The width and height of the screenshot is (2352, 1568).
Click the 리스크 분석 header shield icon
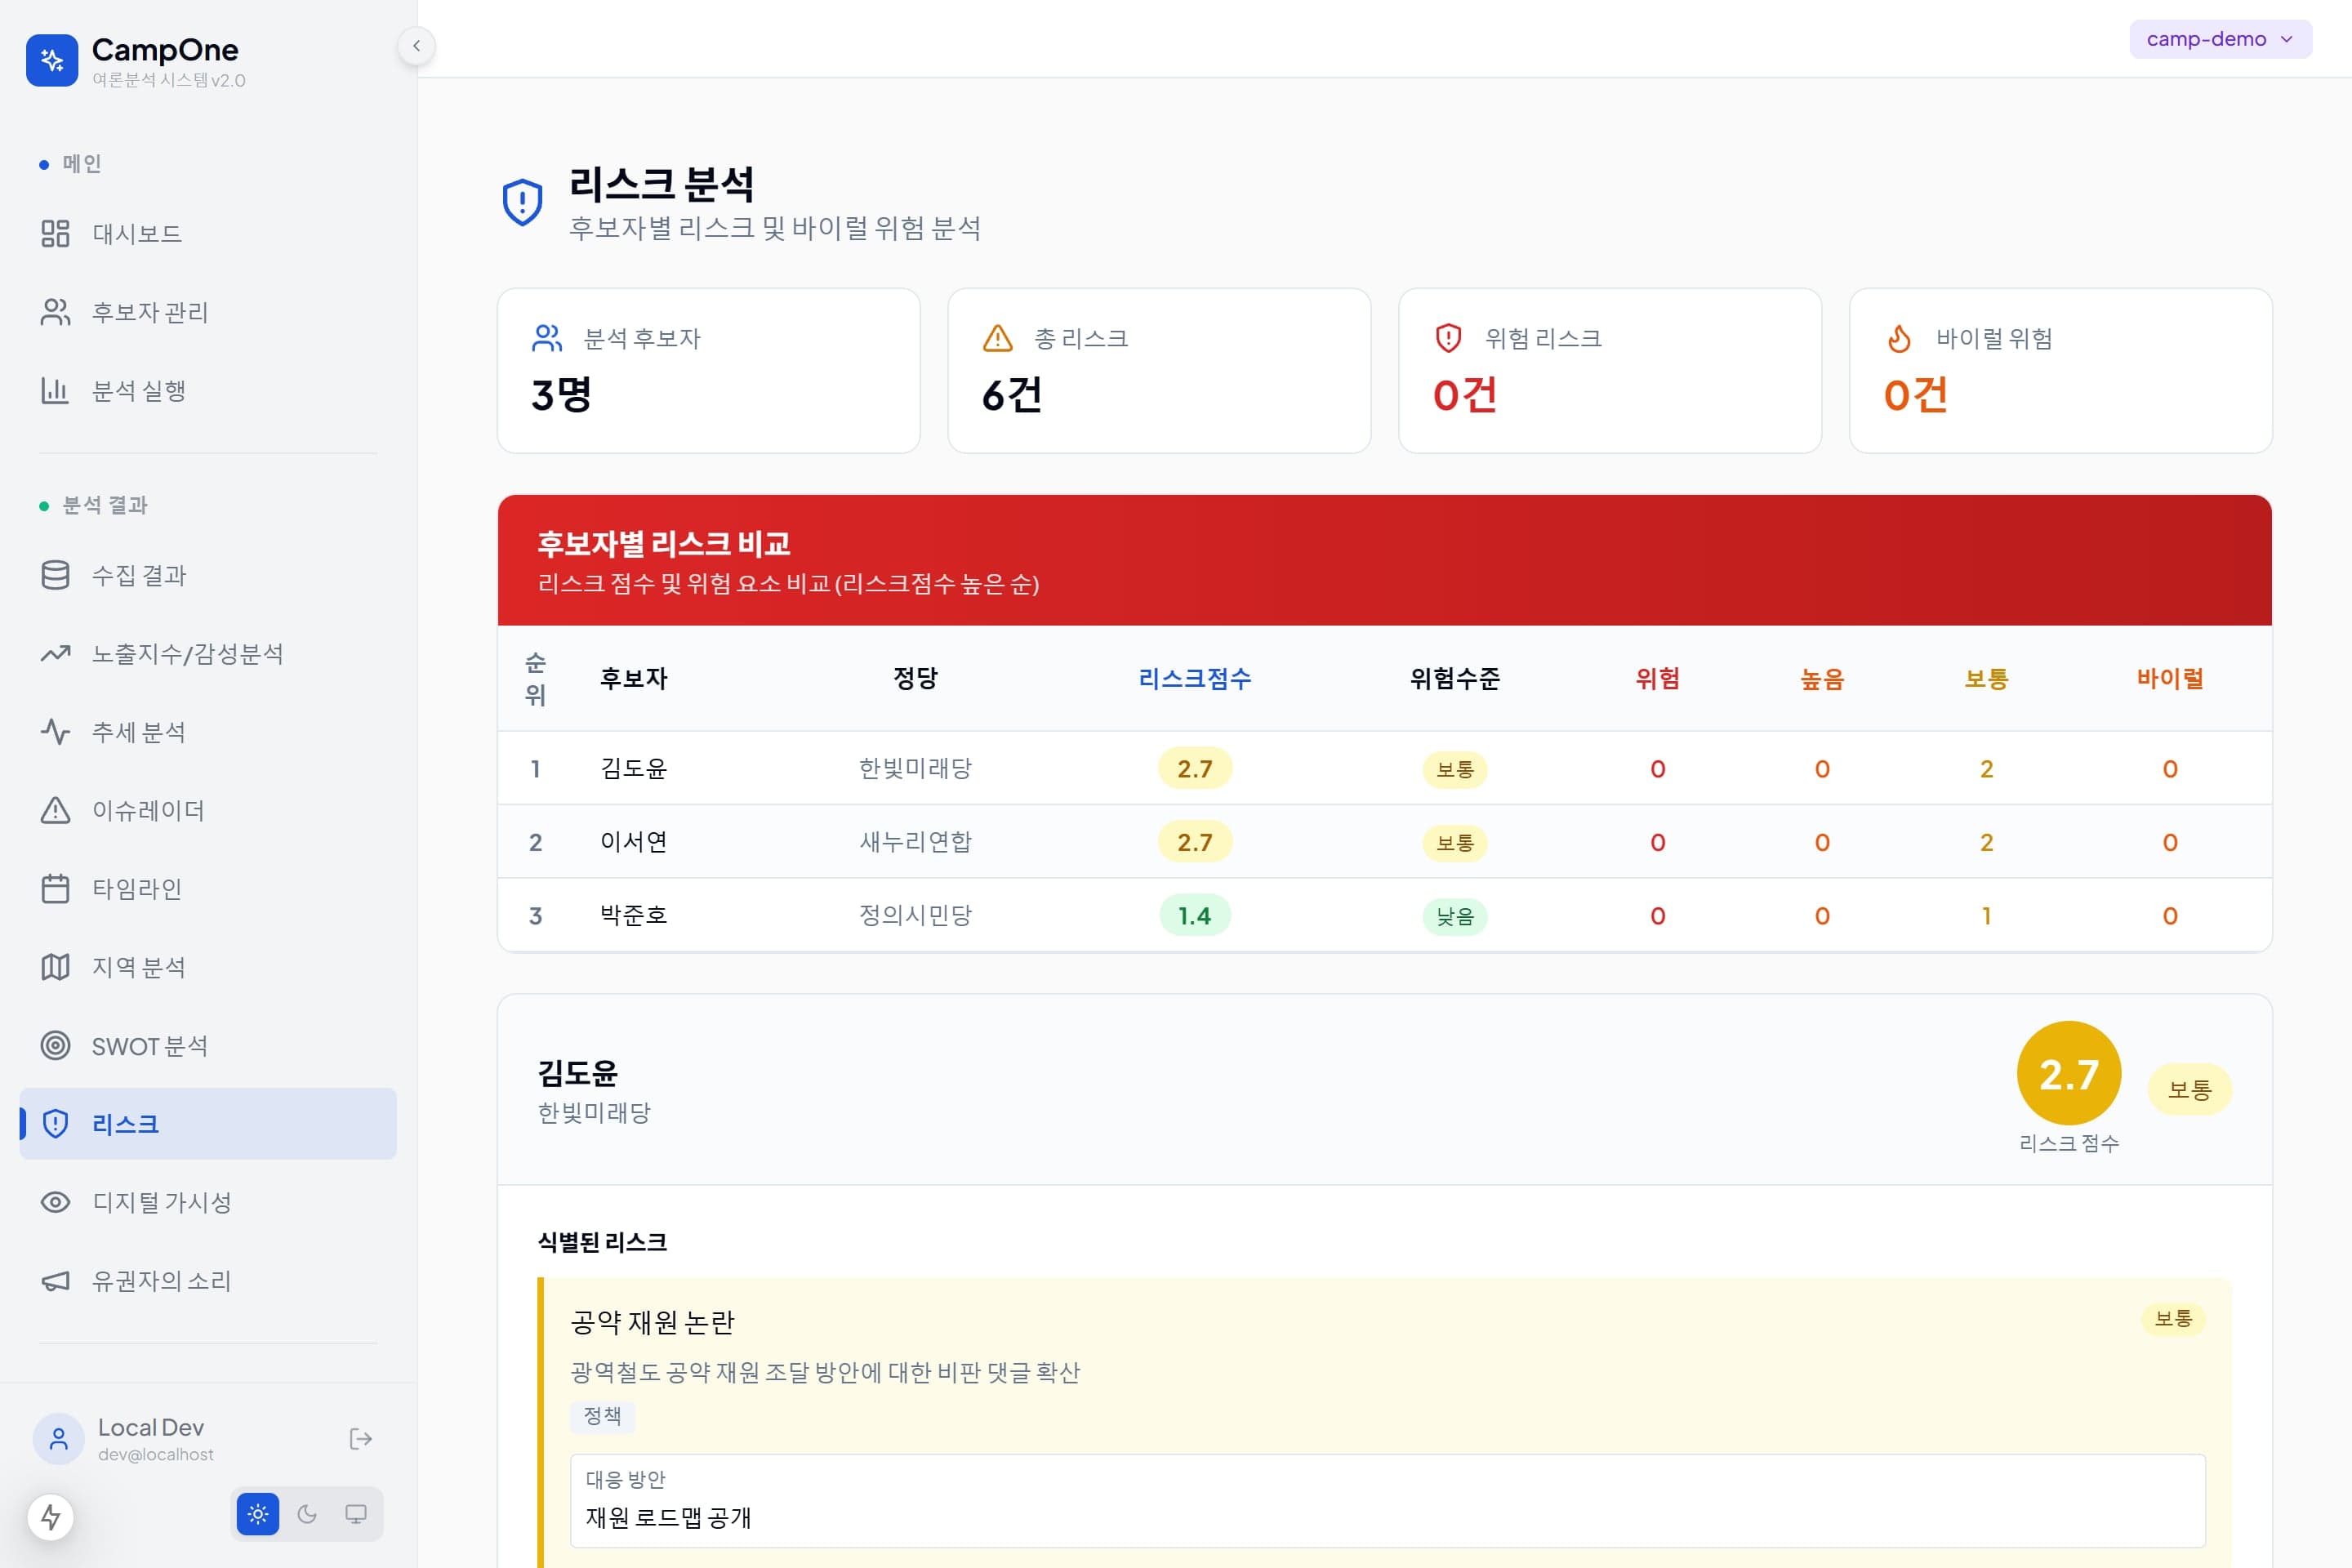click(x=522, y=203)
